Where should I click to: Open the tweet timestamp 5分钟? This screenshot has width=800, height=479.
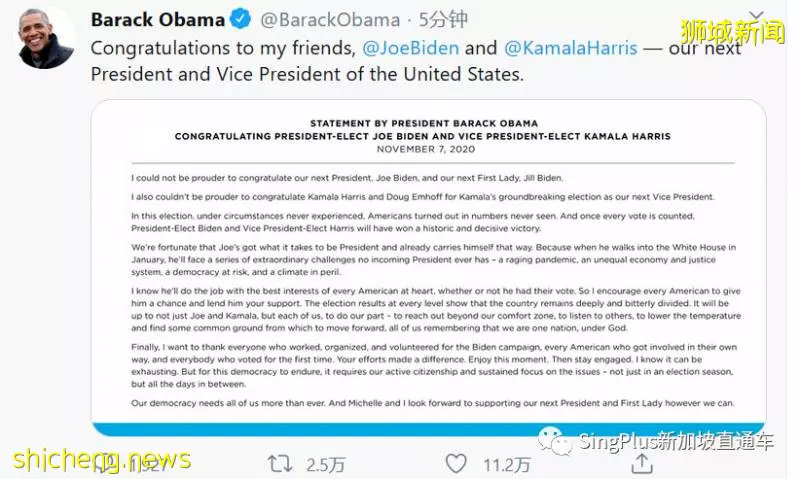click(x=443, y=19)
